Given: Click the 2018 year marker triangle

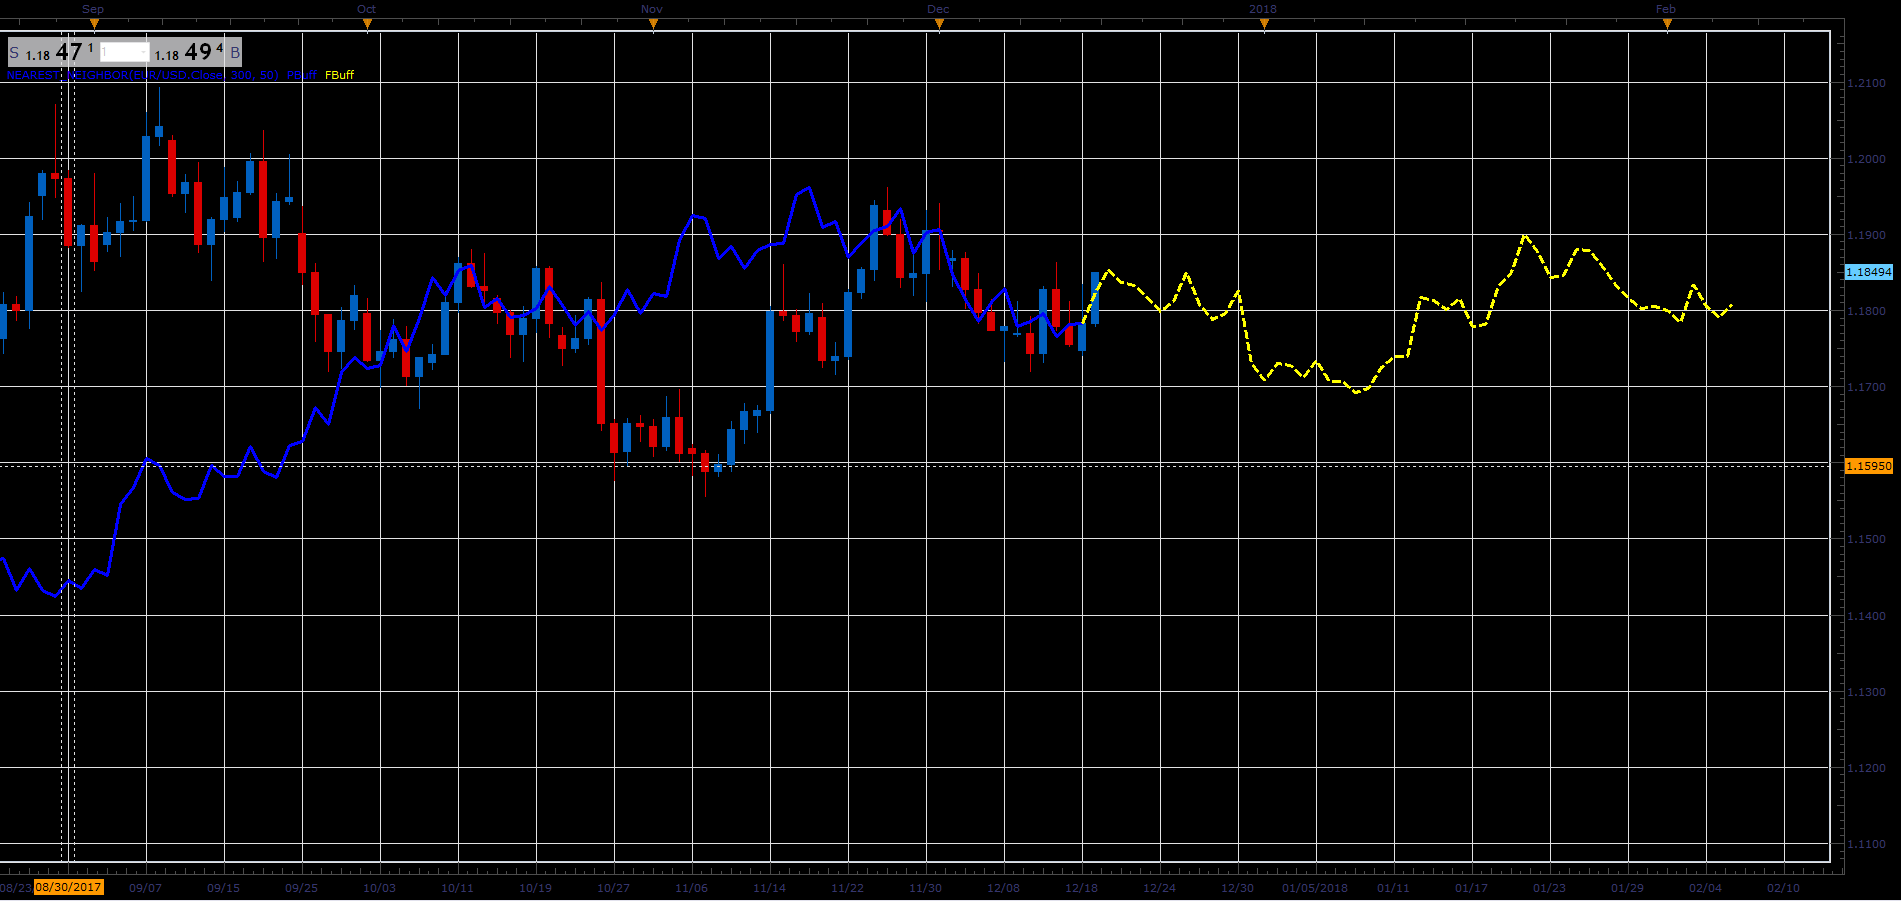Looking at the screenshot, I should [1264, 26].
